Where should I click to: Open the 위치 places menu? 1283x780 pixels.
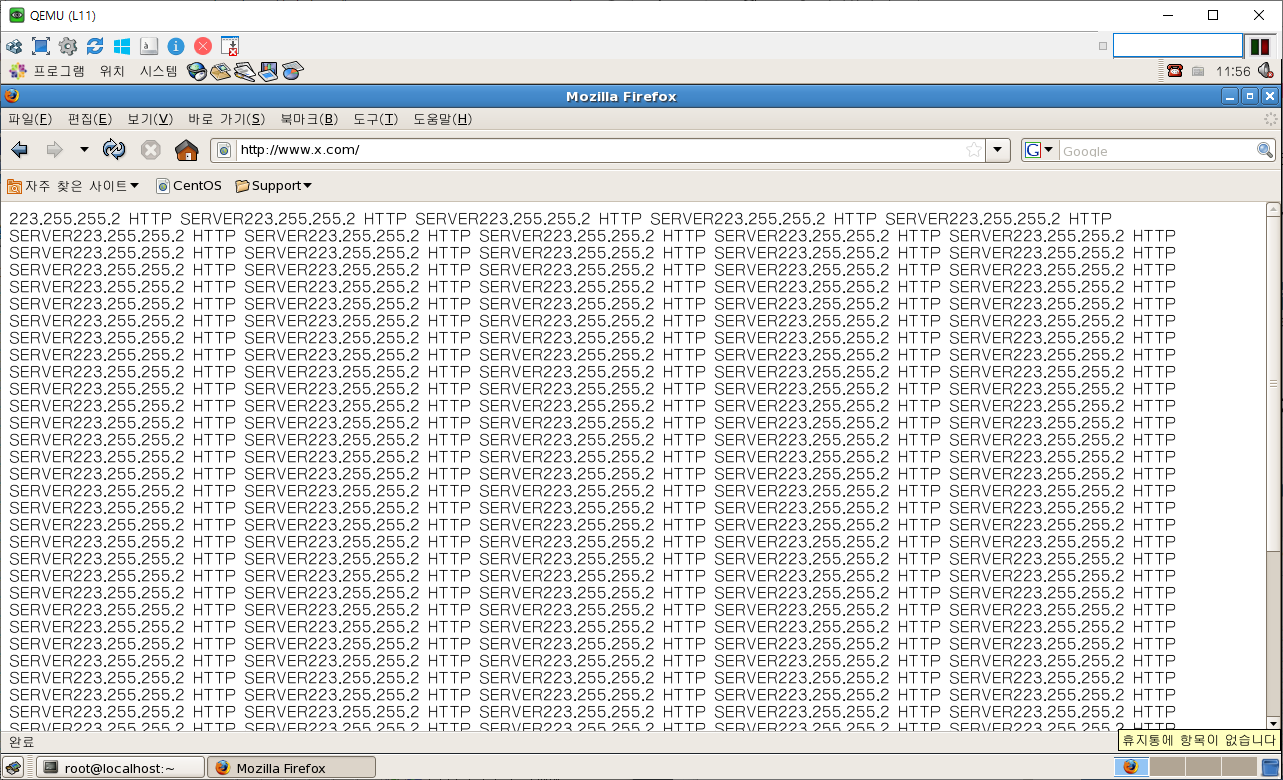(x=112, y=71)
